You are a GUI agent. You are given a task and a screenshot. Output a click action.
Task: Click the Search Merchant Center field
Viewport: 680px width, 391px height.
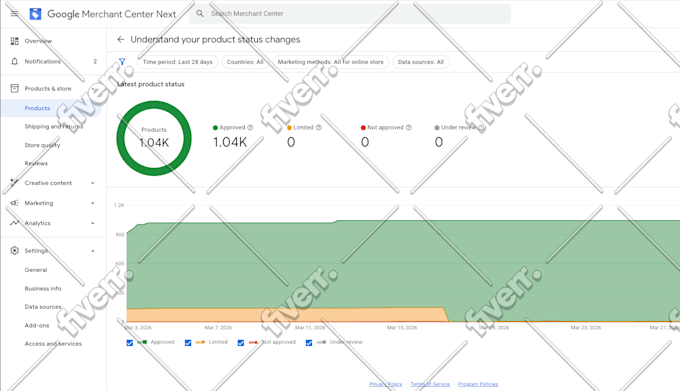click(x=350, y=13)
